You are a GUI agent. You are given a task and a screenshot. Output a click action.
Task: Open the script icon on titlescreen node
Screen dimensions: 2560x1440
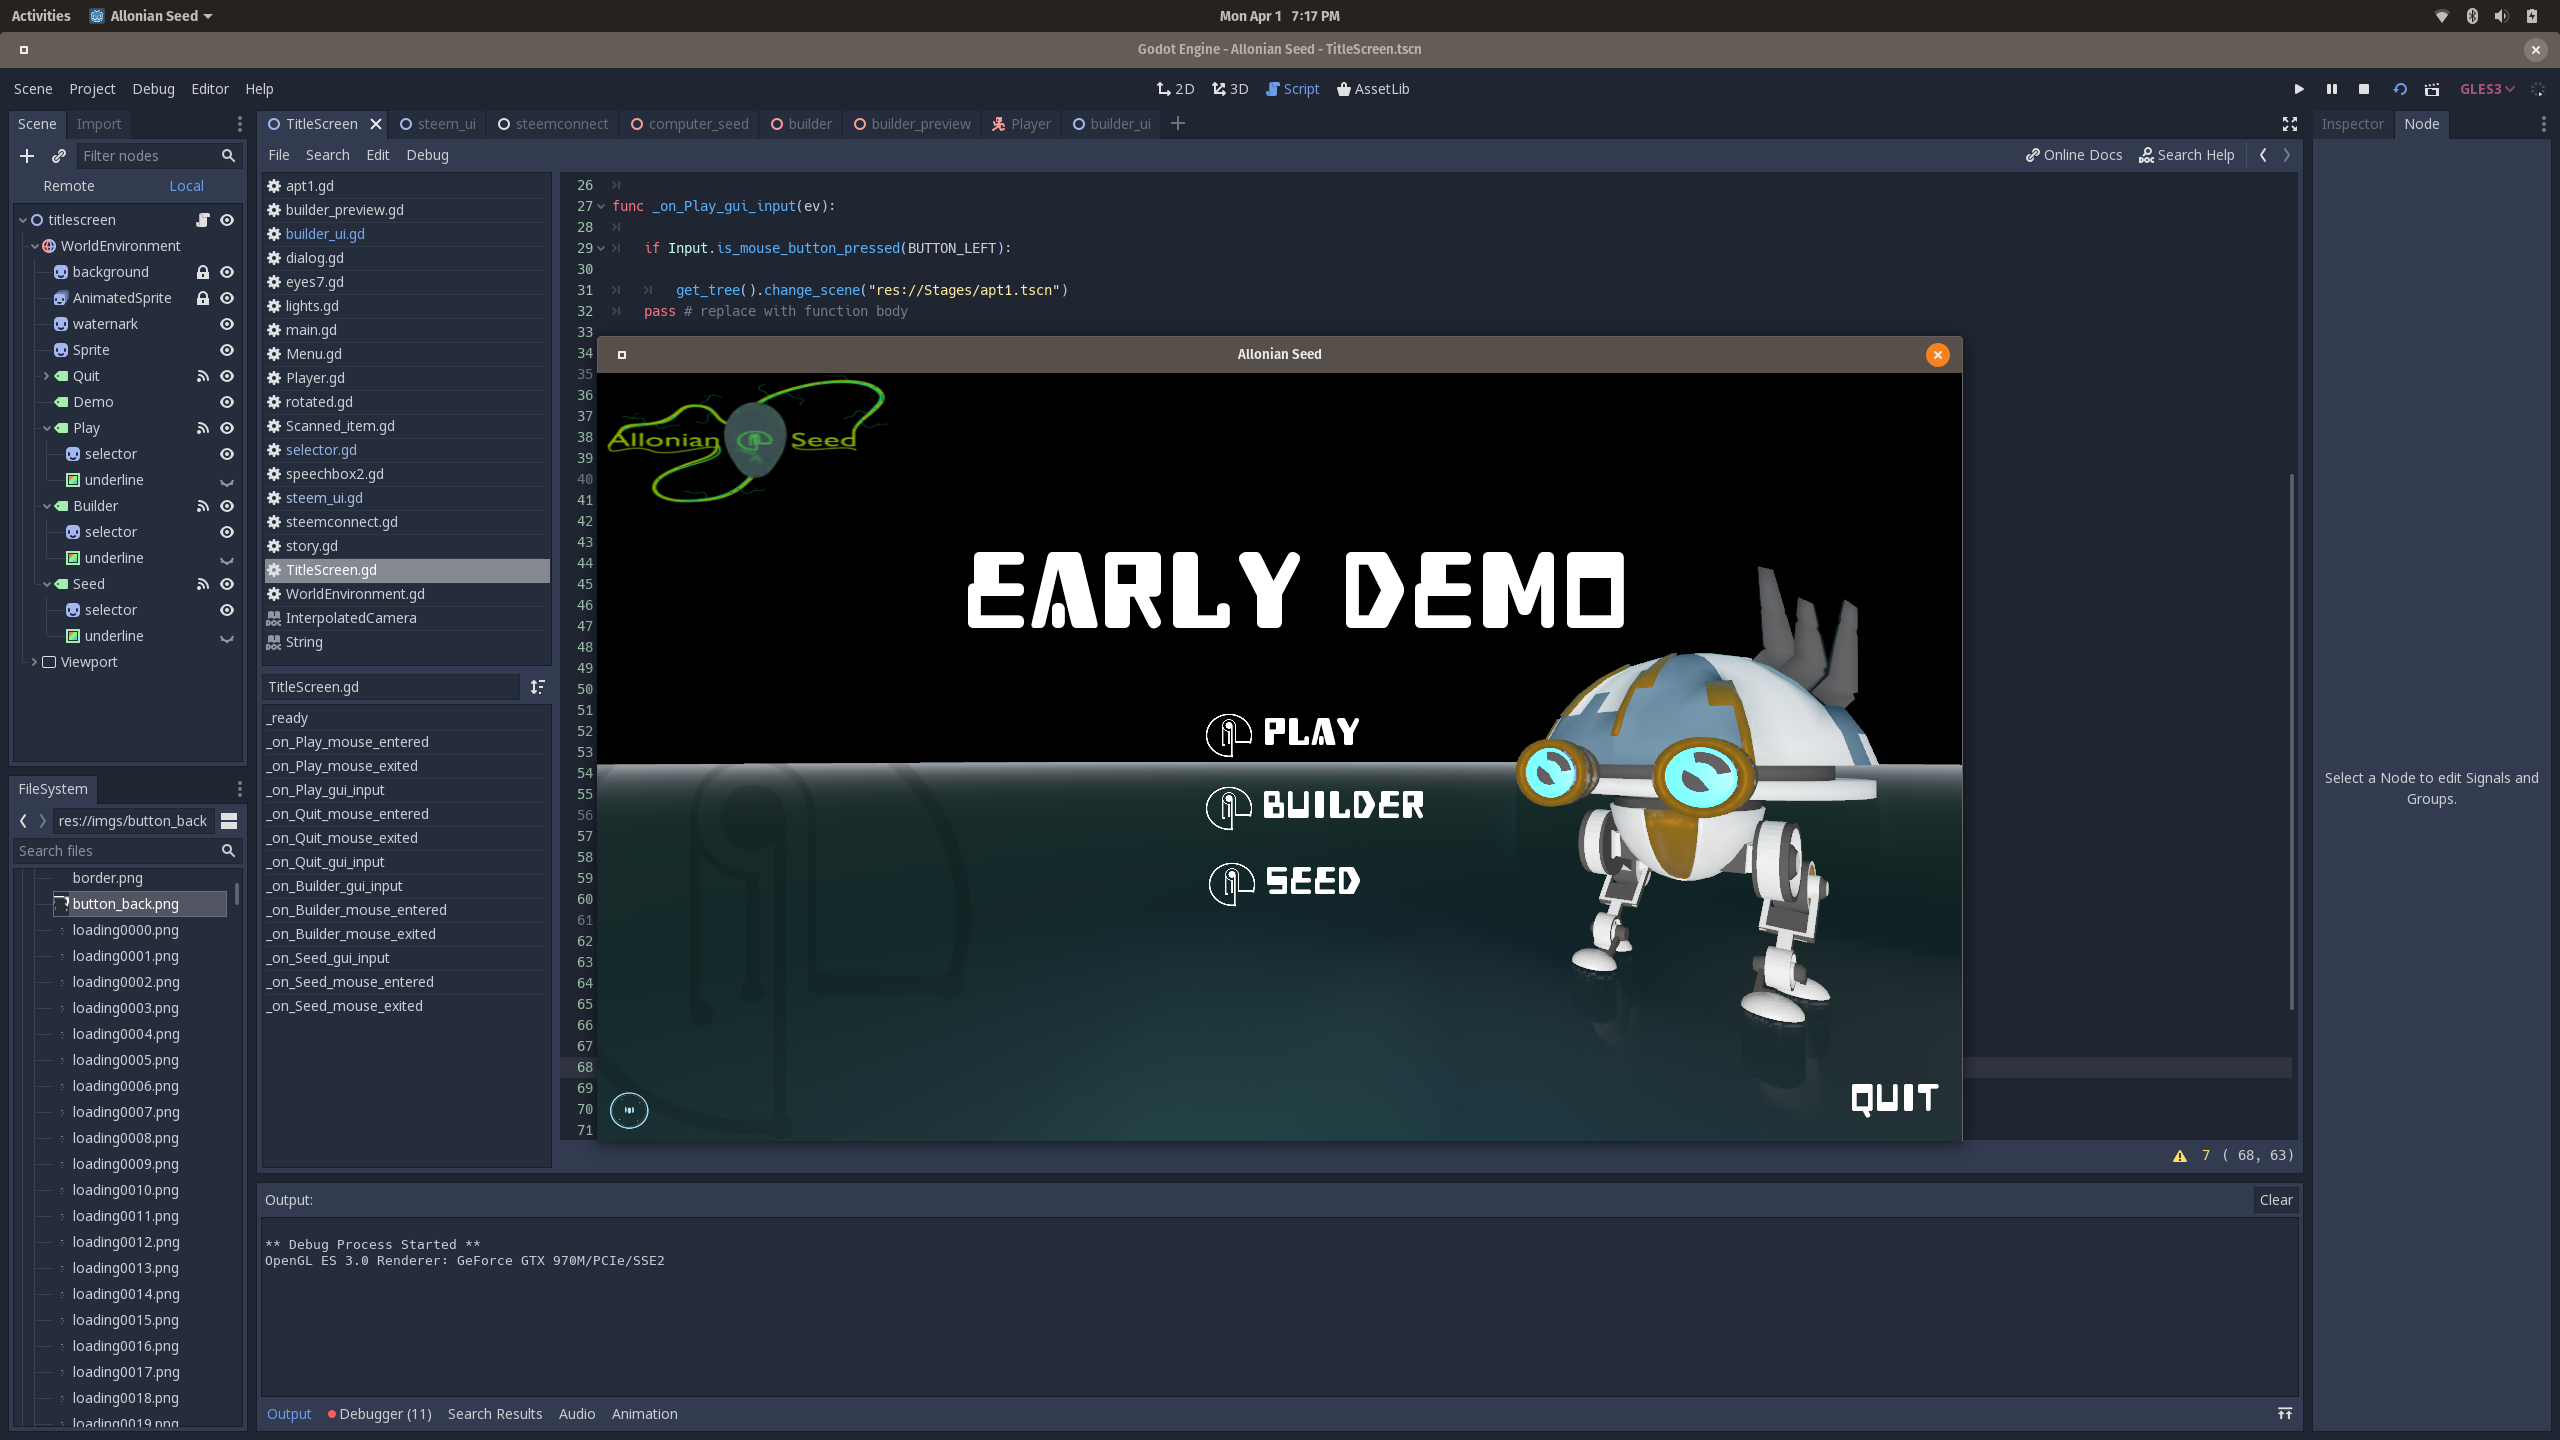tap(203, 220)
